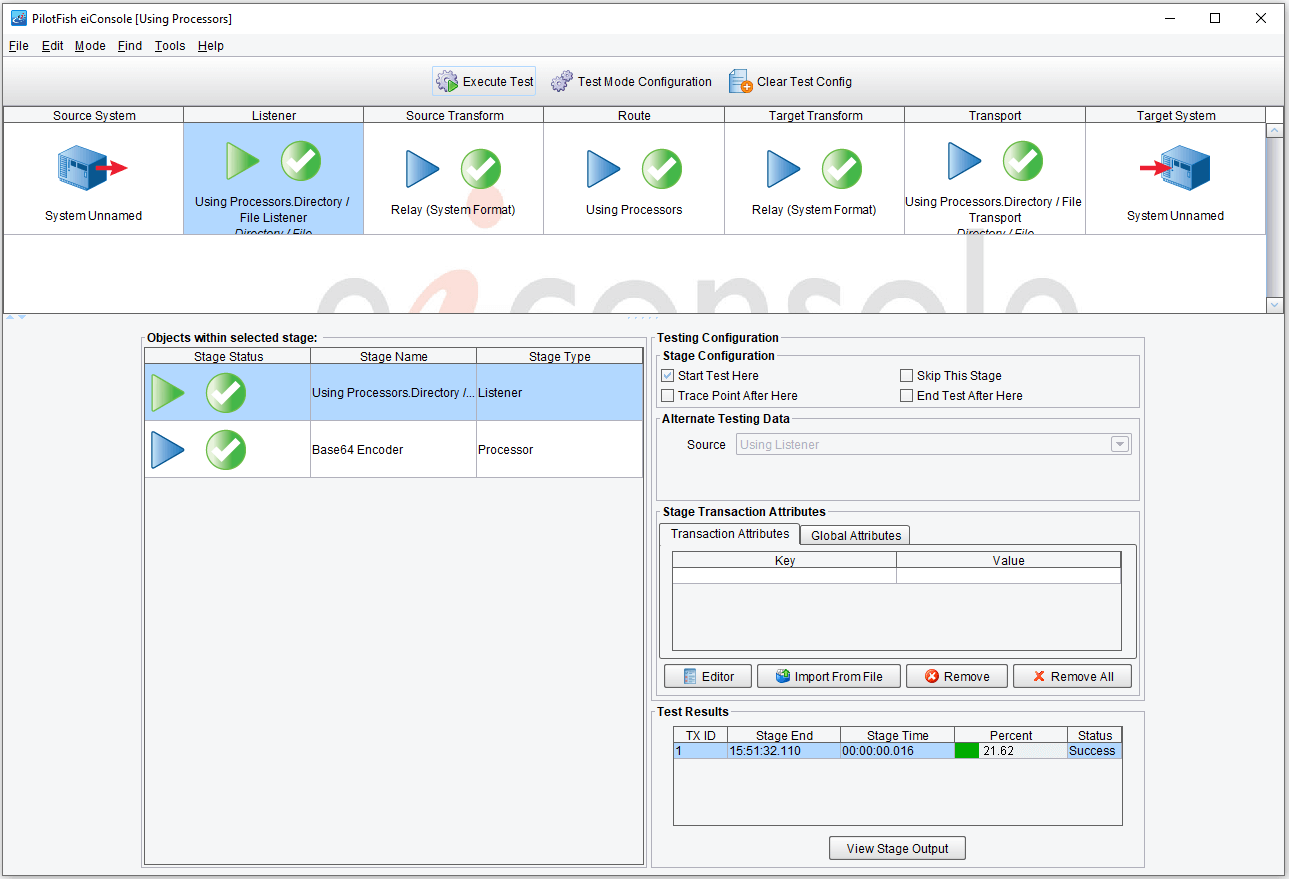Open the File menu
Viewport: 1289px width, 879px height.
[19, 46]
